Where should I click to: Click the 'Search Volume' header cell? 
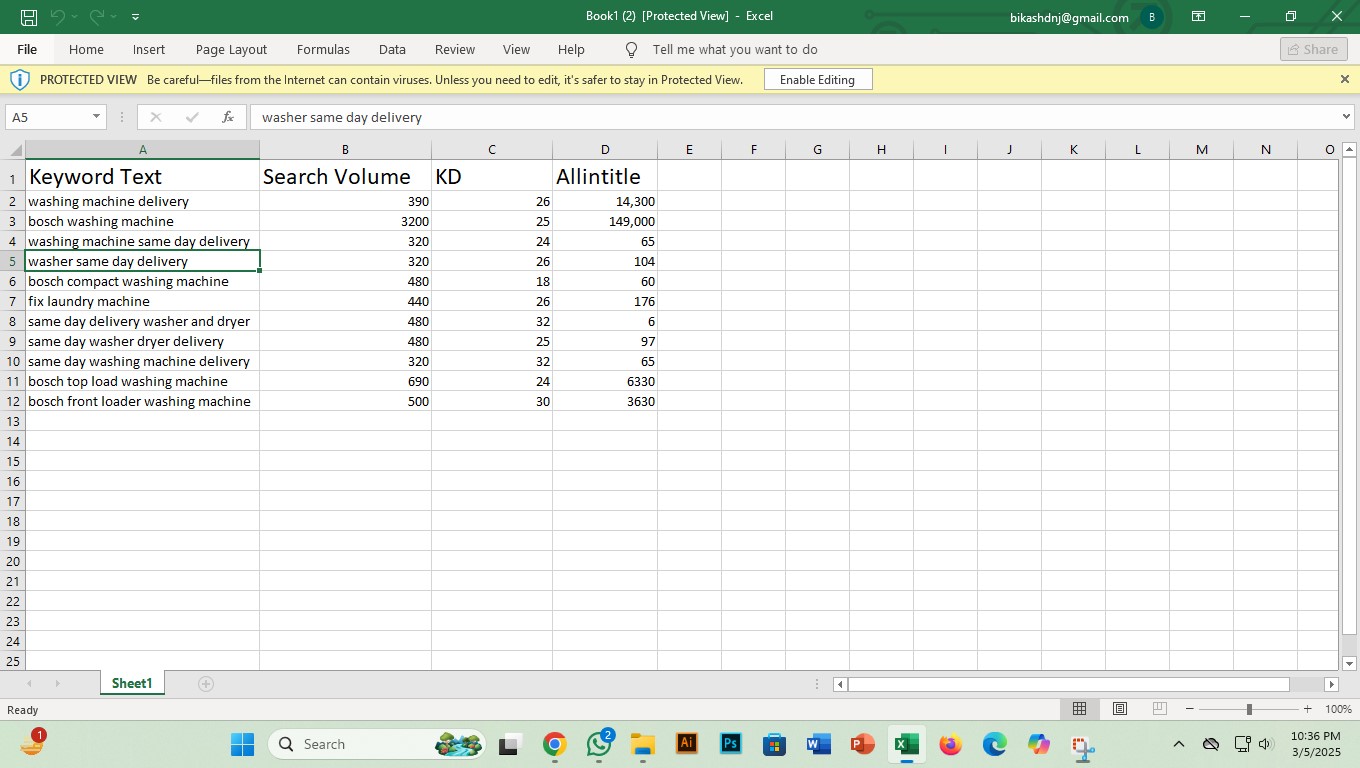pos(345,176)
